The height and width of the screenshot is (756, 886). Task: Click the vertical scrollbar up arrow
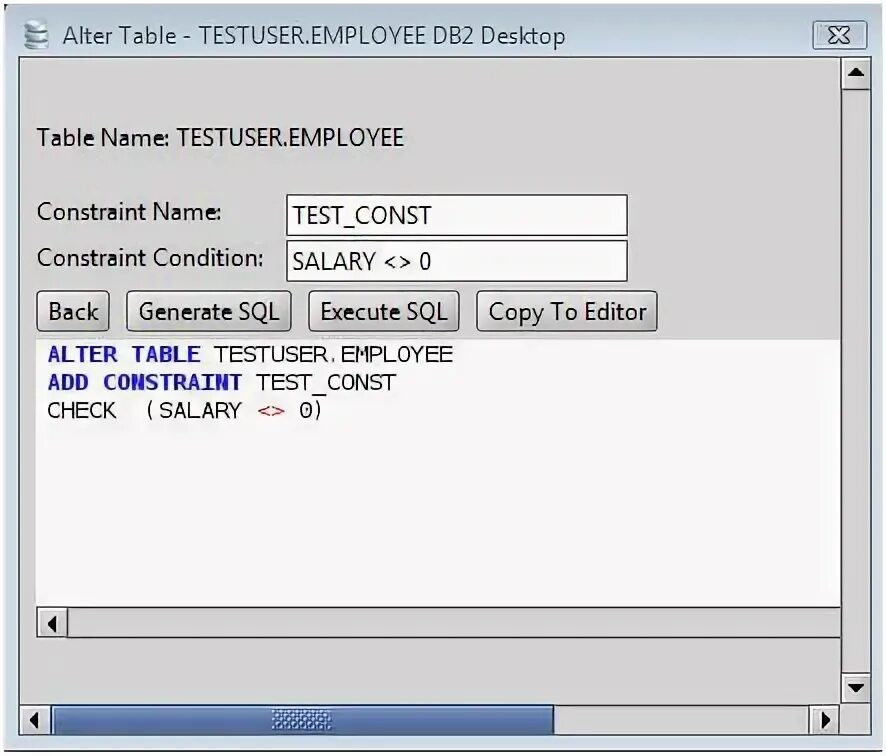(x=855, y=73)
